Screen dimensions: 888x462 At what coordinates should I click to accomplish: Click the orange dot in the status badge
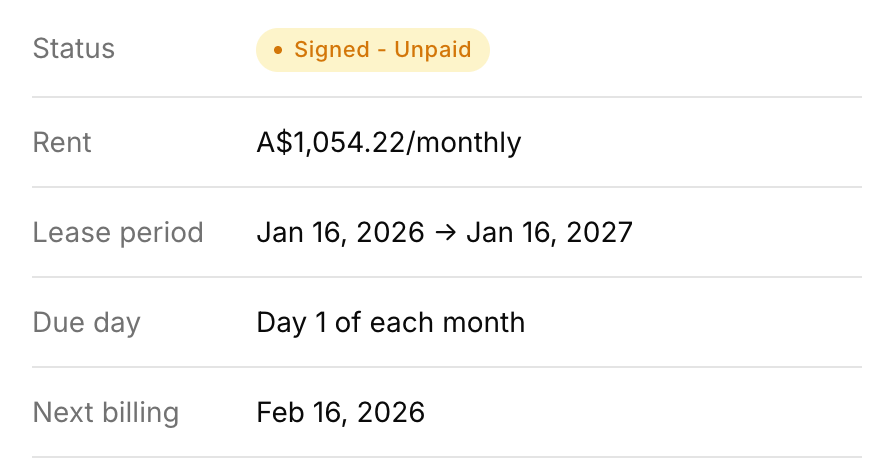278,50
